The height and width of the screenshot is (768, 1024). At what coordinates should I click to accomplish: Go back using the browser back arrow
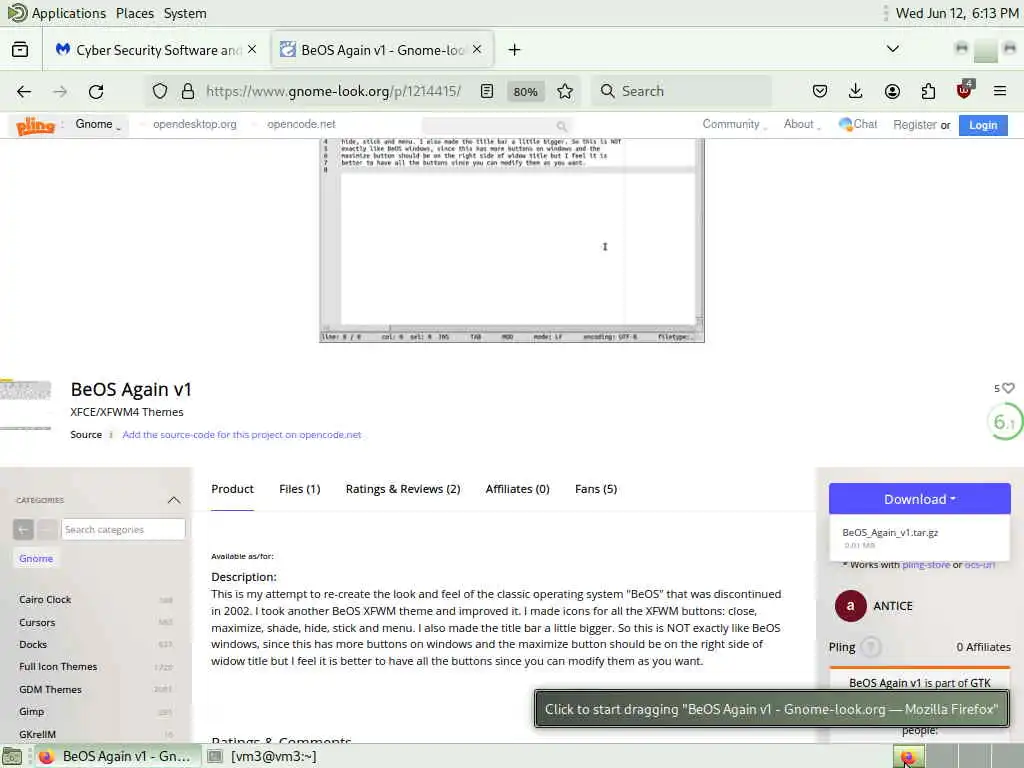click(x=24, y=91)
